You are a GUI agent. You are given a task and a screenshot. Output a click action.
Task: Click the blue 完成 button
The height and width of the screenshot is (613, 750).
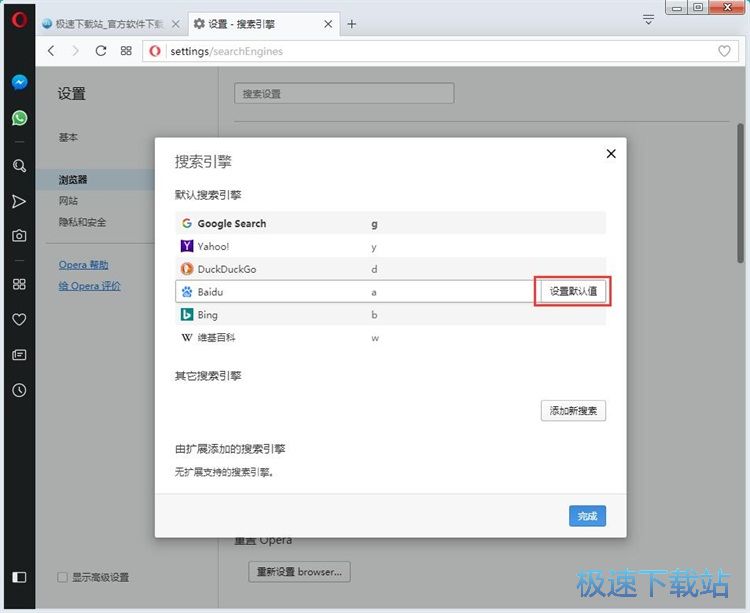pyautogui.click(x=587, y=516)
